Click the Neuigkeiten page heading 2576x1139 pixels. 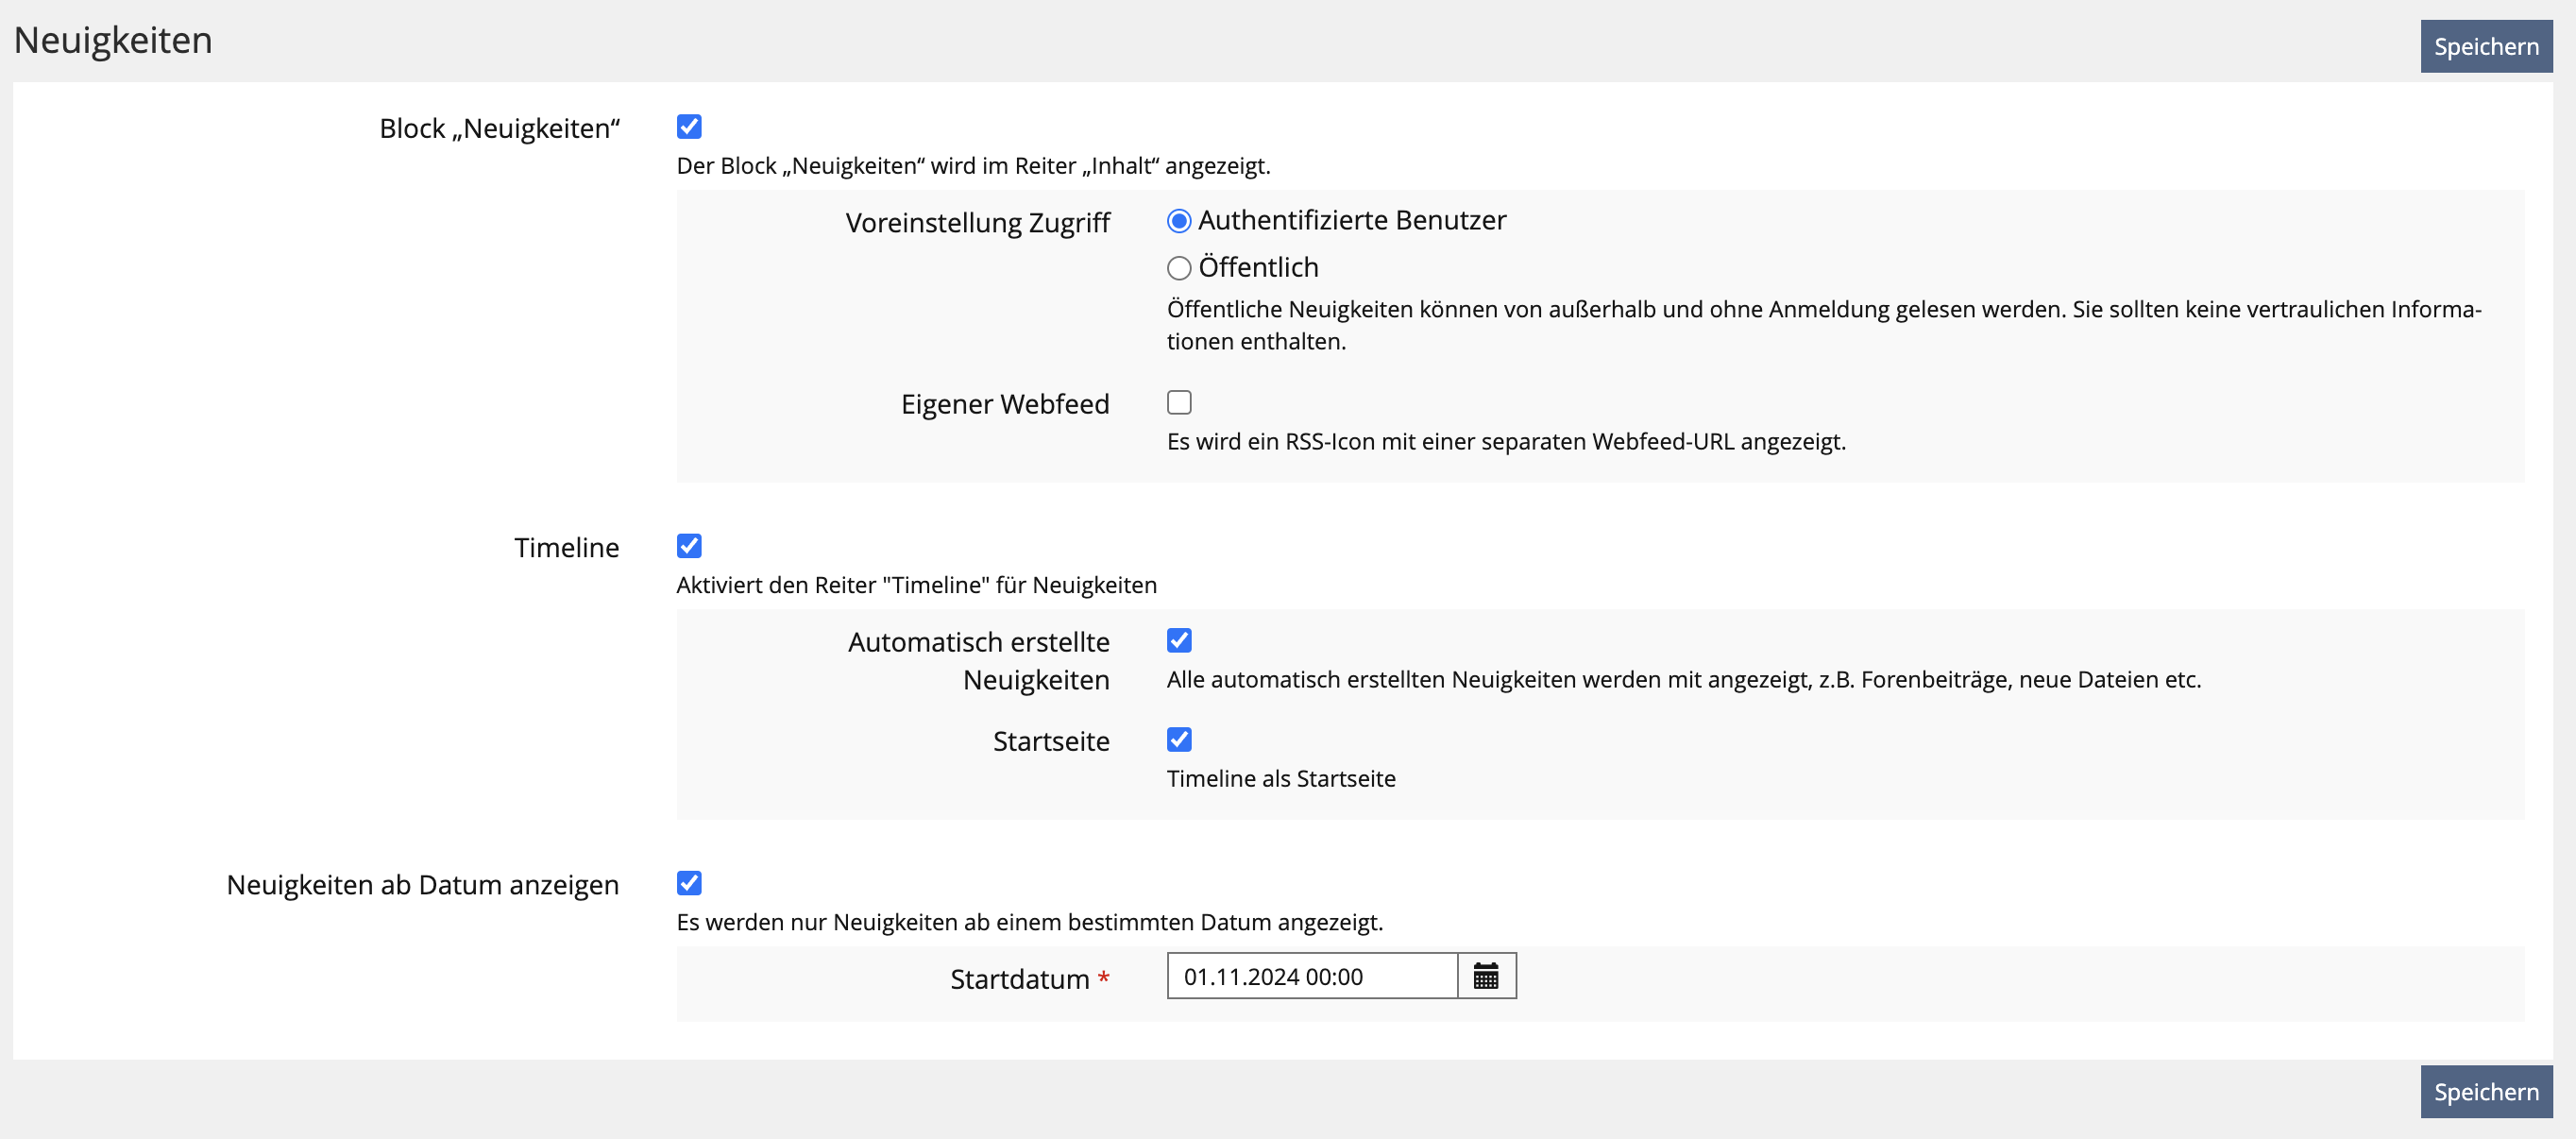(x=113, y=40)
